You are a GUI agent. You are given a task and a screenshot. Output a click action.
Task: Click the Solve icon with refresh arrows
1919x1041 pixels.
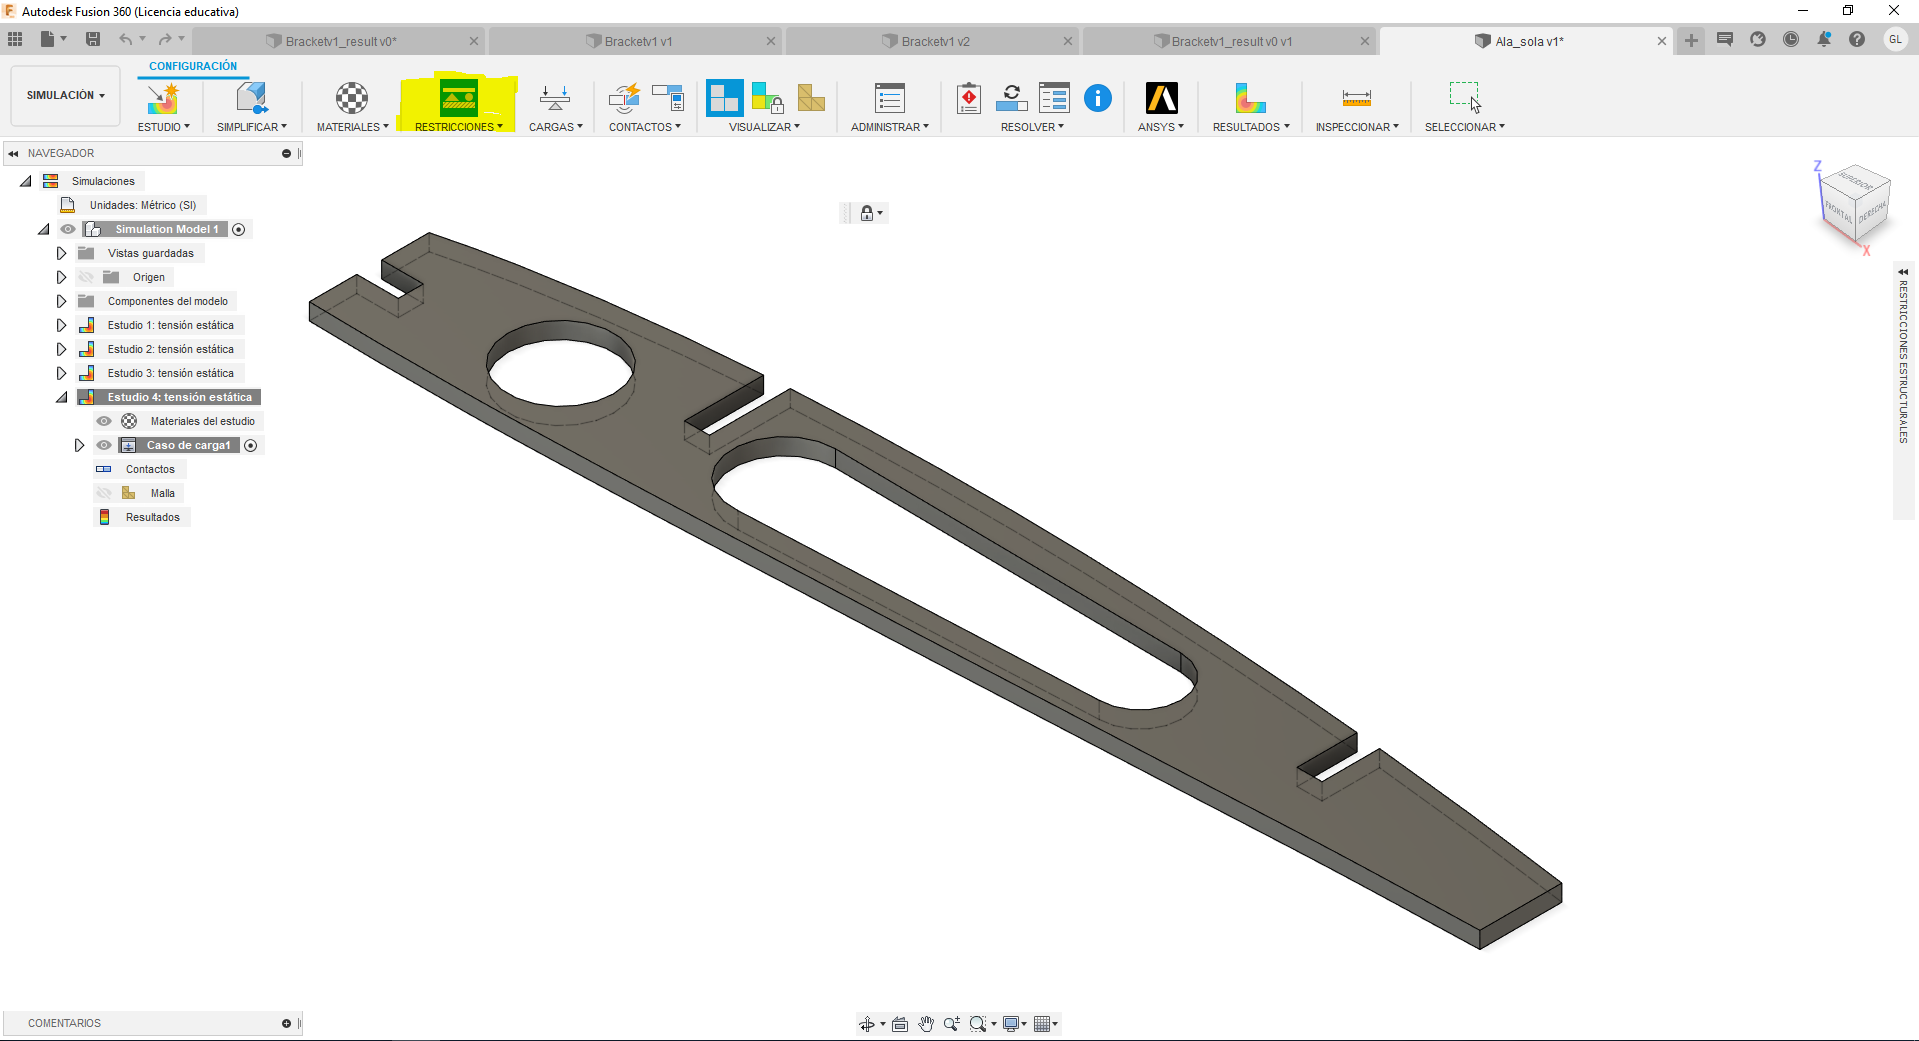pyautogui.click(x=1011, y=98)
